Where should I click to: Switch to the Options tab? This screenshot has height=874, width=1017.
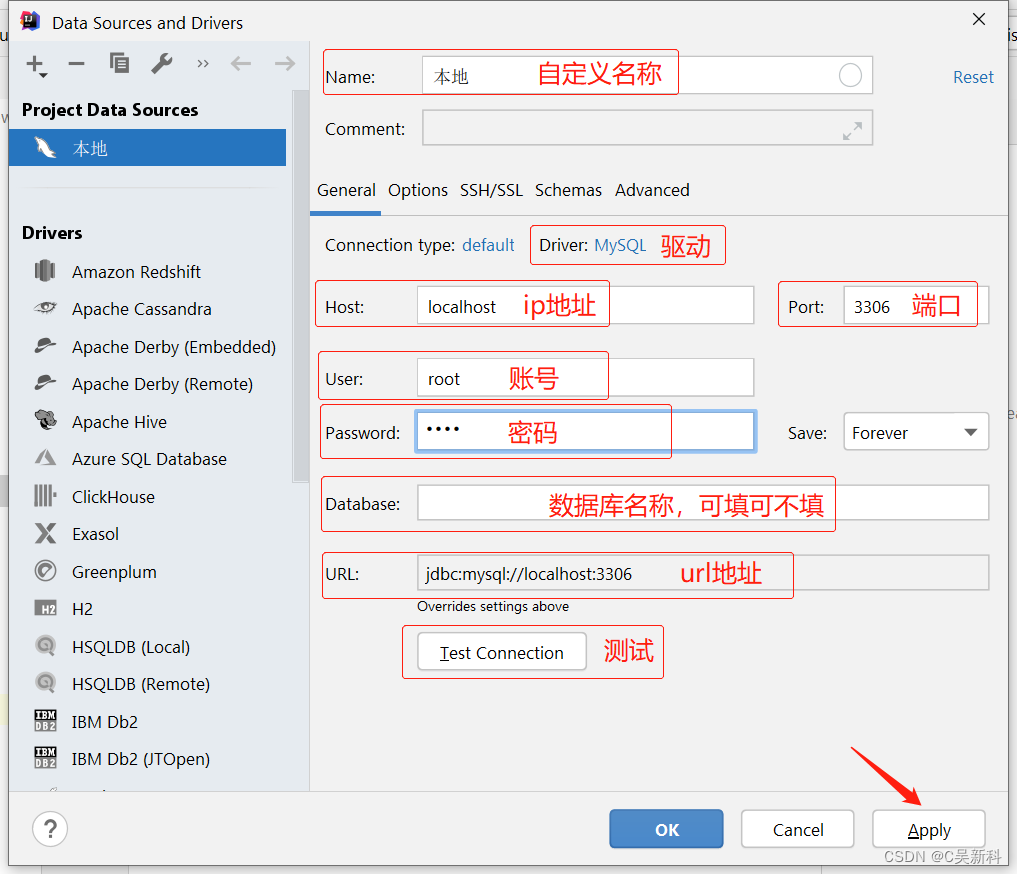click(418, 191)
